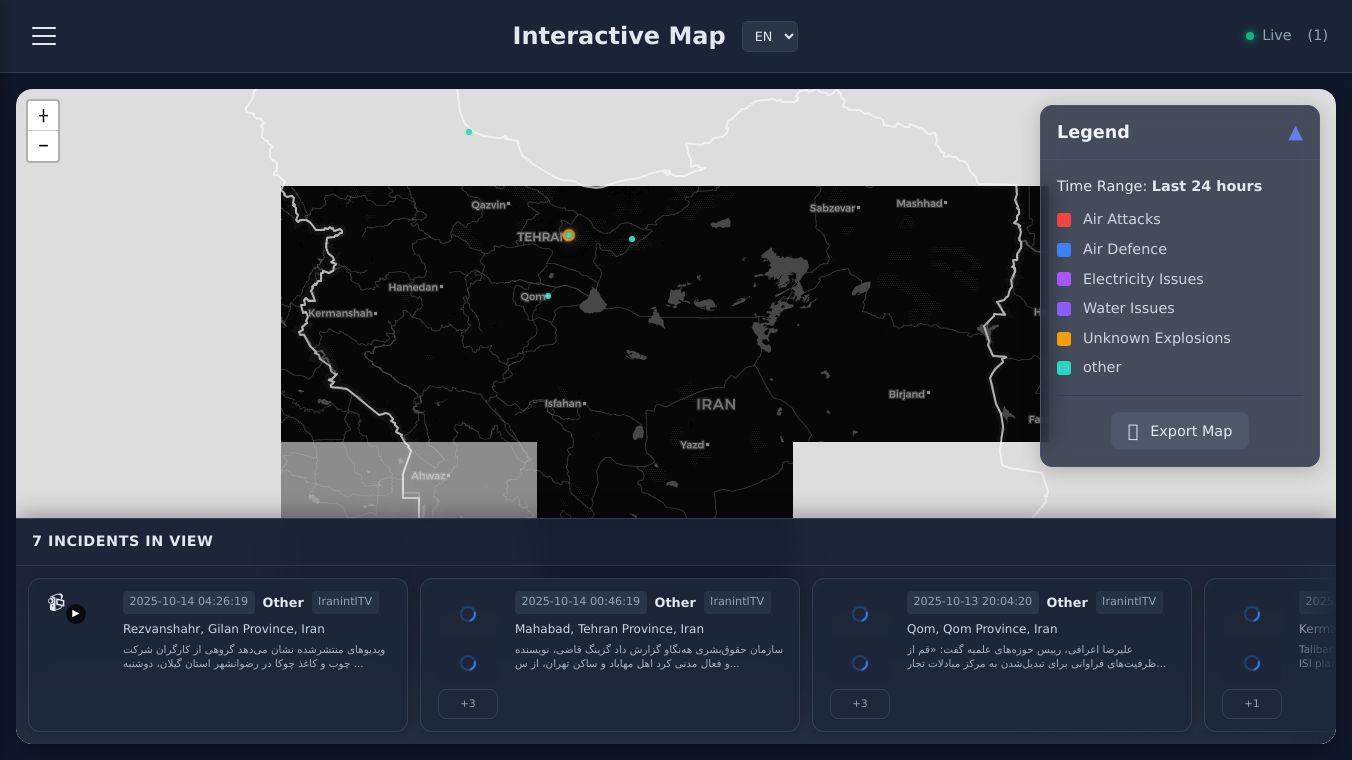Image resolution: width=1352 pixels, height=760 pixels.
Task: Play the Rezvanshahr incident video
Action: (x=76, y=614)
